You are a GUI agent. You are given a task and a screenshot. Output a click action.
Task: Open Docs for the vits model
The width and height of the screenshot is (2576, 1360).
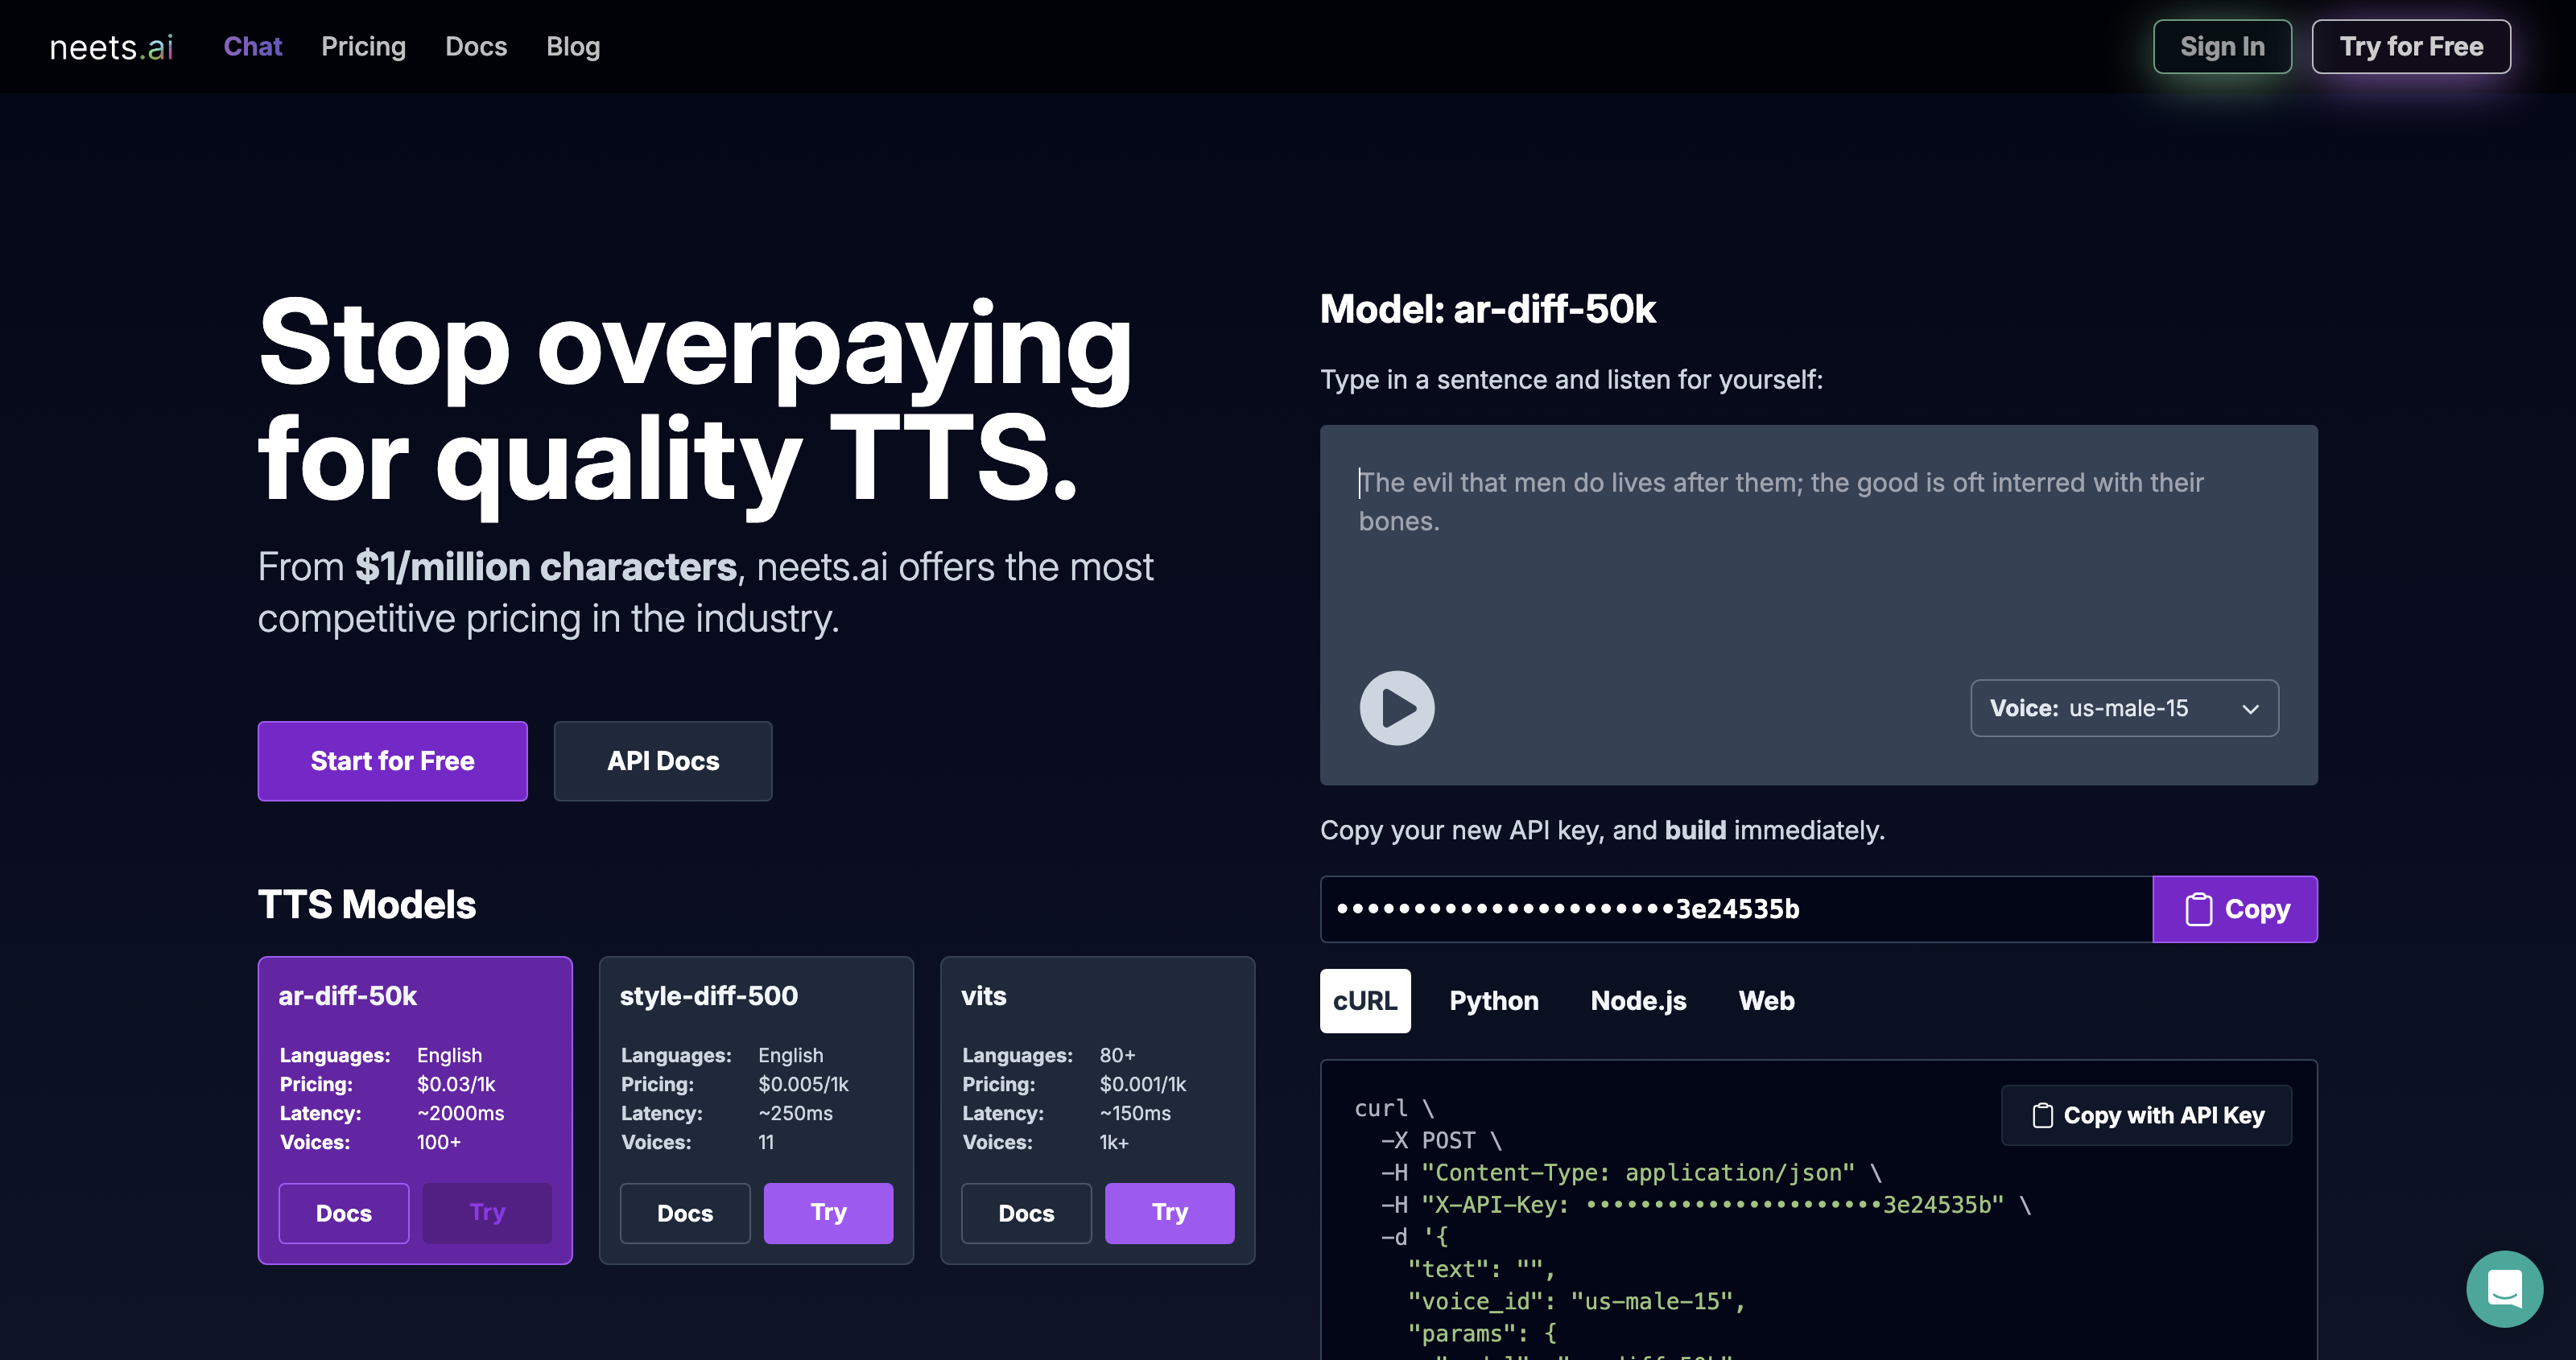(1026, 1213)
